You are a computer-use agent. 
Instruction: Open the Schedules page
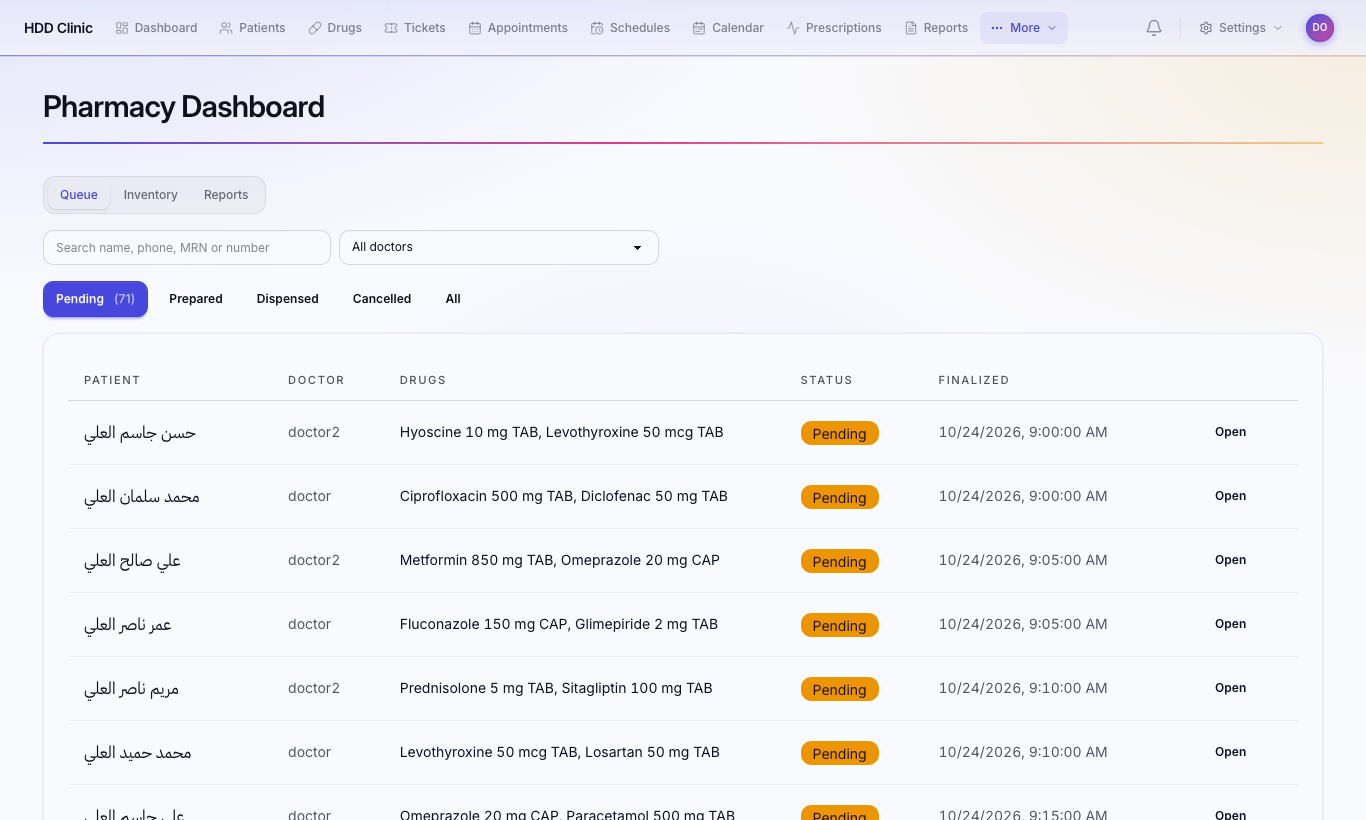click(630, 28)
